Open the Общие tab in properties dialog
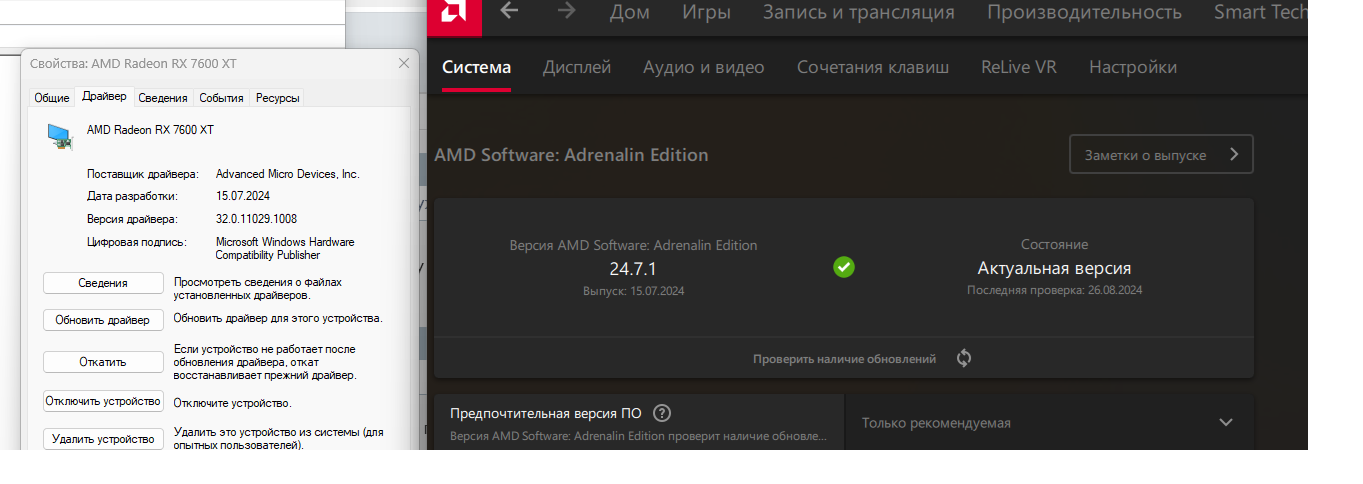 (52, 98)
